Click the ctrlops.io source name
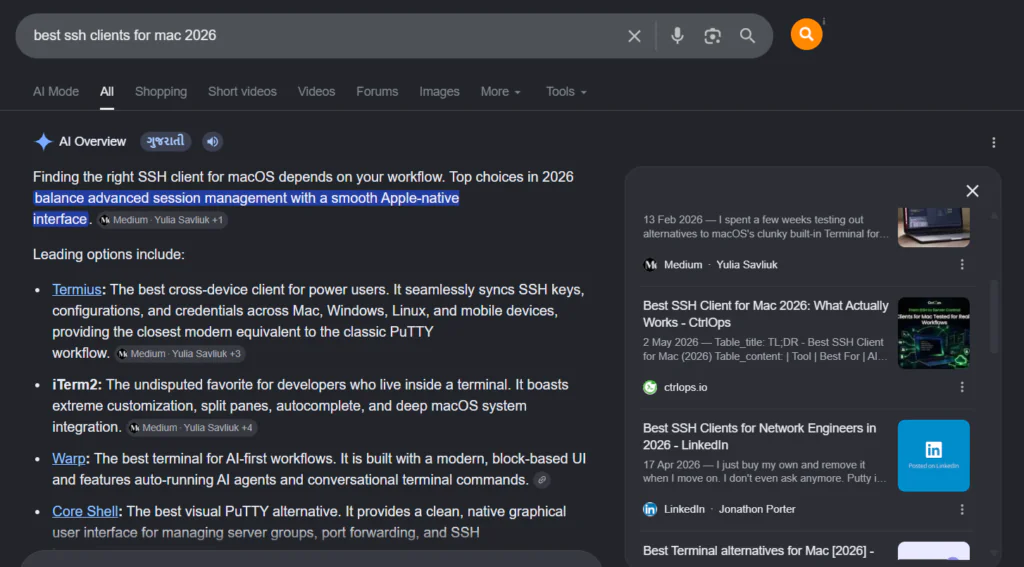This screenshot has width=1024, height=567. [686, 387]
